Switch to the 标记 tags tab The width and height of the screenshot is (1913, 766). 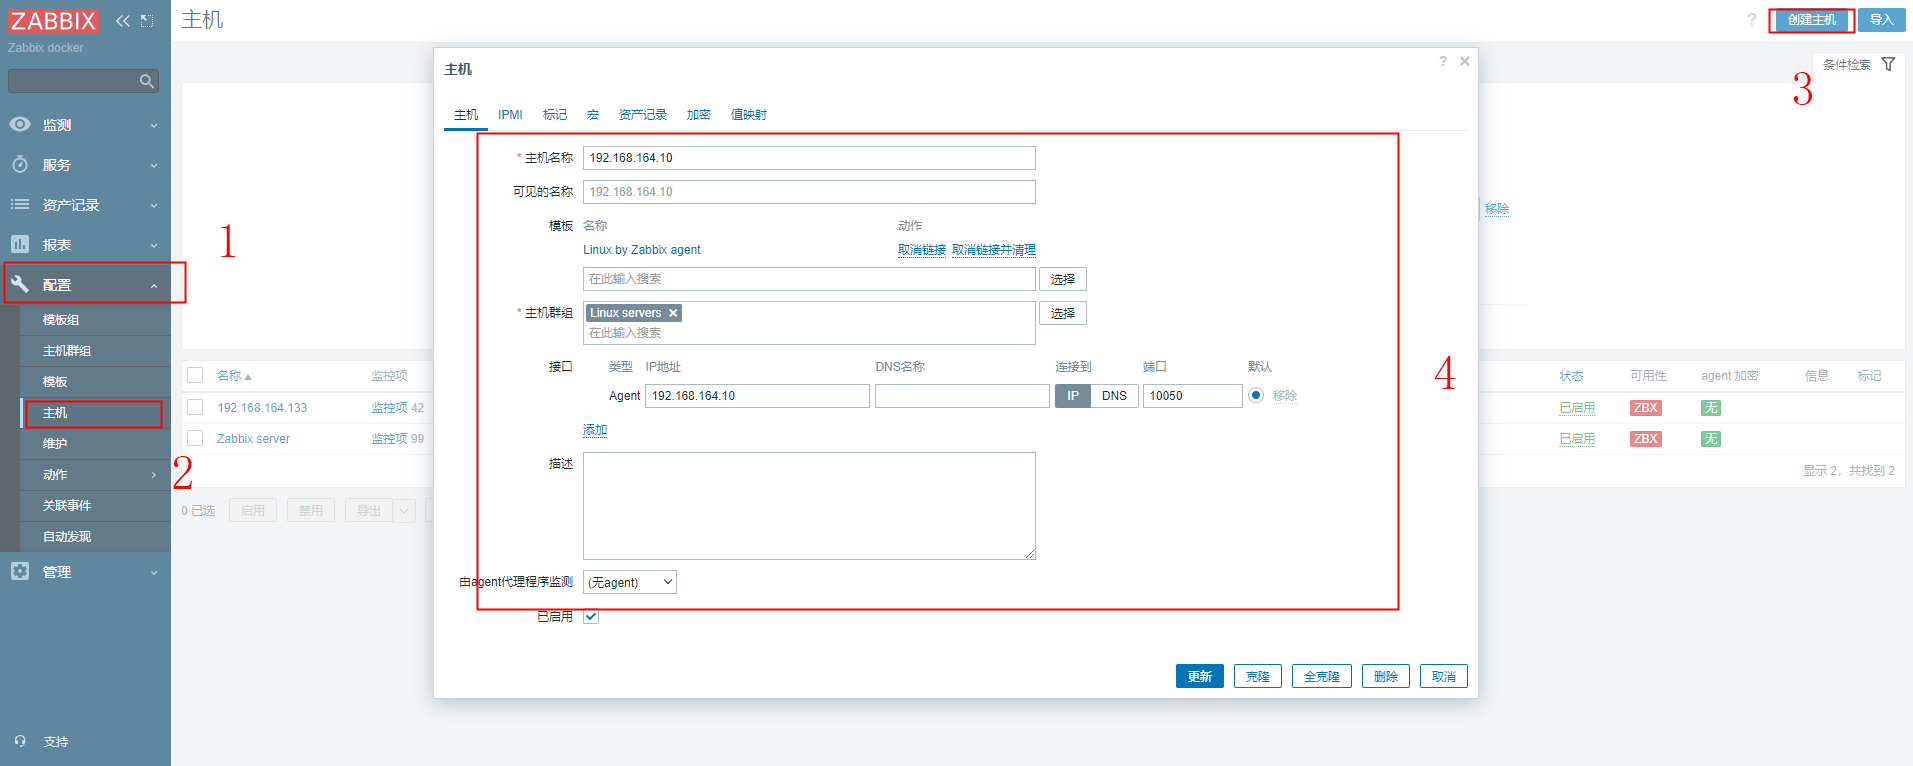(x=555, y=115)
